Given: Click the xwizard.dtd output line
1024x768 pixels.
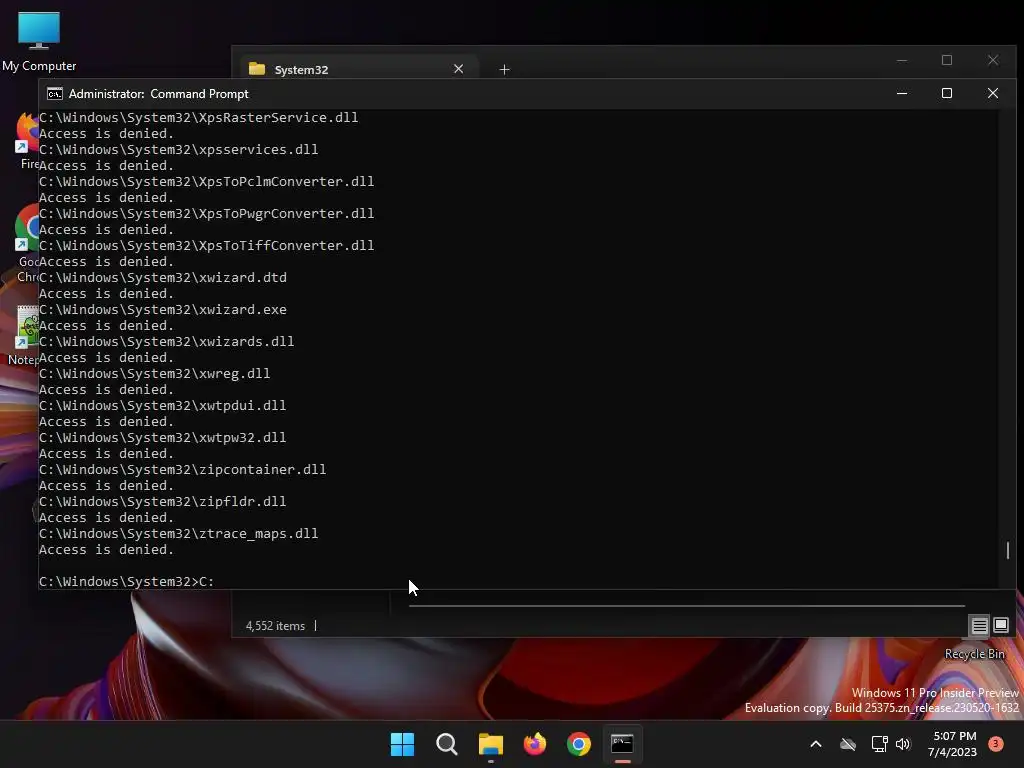Looking at the screenshot, I should 163,278.
